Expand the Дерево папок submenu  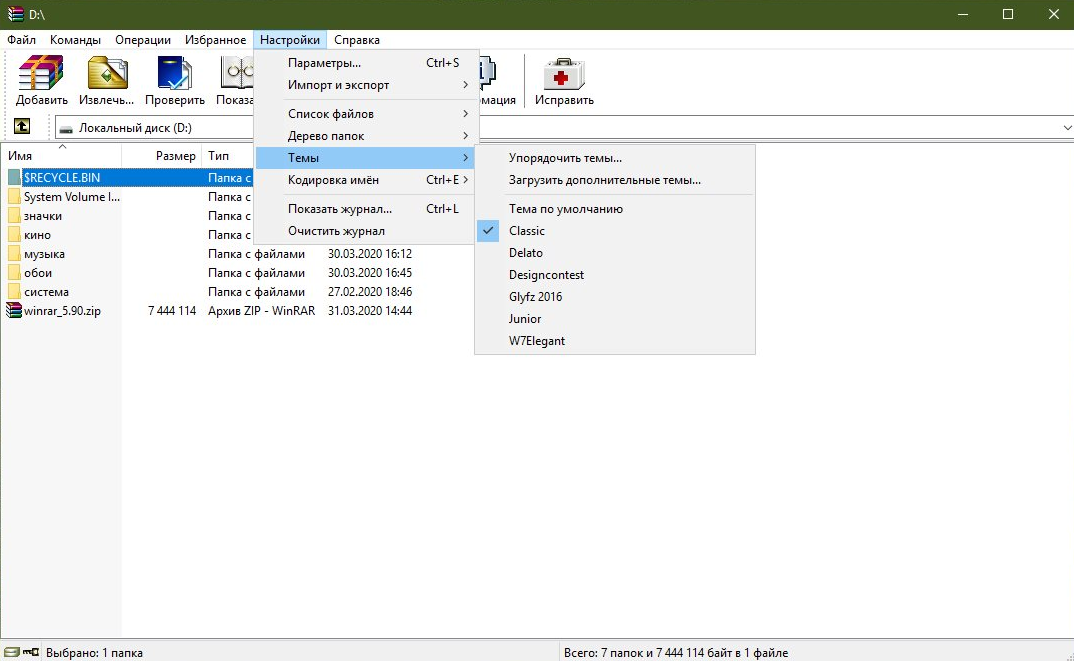pyautogui.click(x=364, y=136)
